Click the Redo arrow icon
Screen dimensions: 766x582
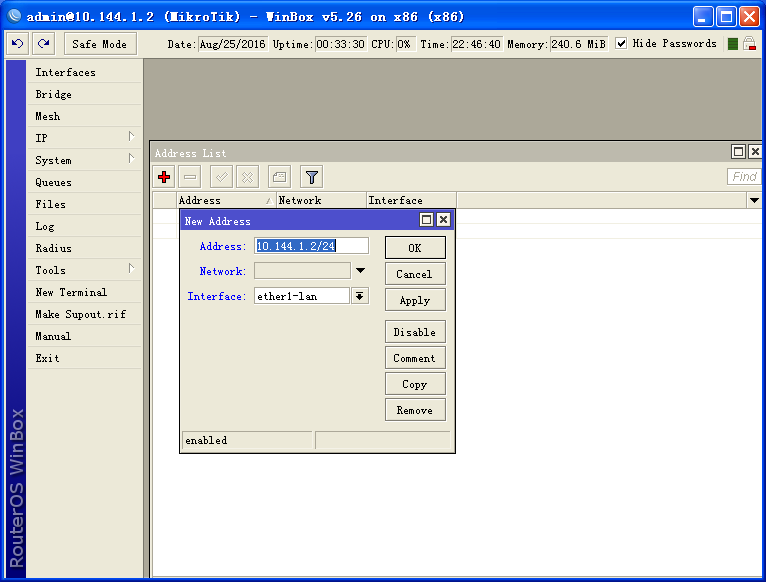pyautogui.click(x=43, y=44)
